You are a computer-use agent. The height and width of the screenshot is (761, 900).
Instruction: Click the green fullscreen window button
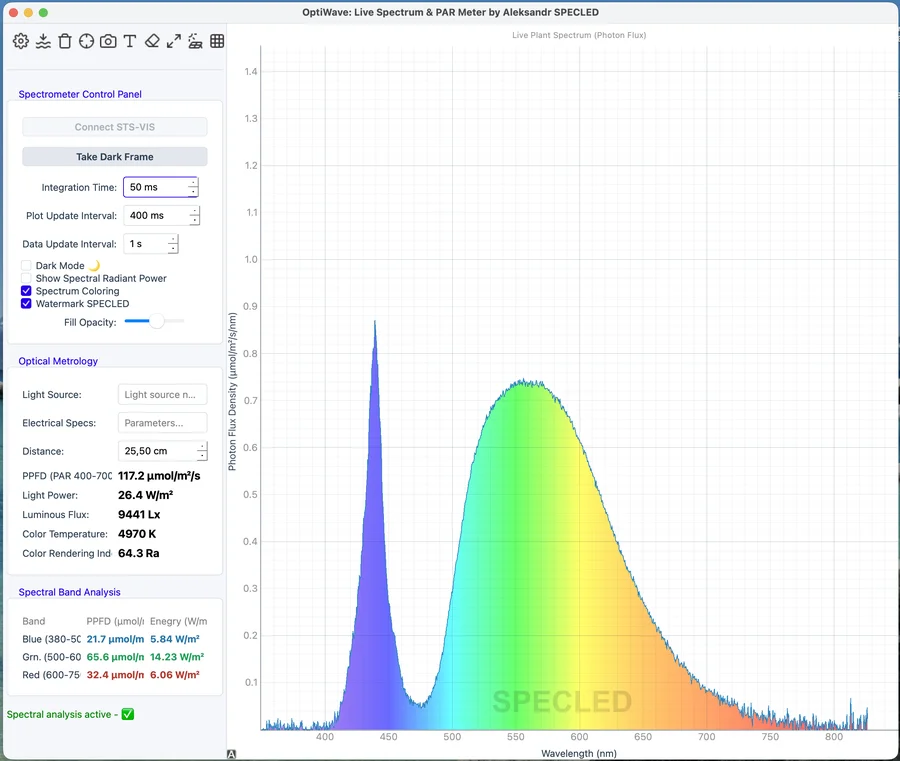[43, 12]
